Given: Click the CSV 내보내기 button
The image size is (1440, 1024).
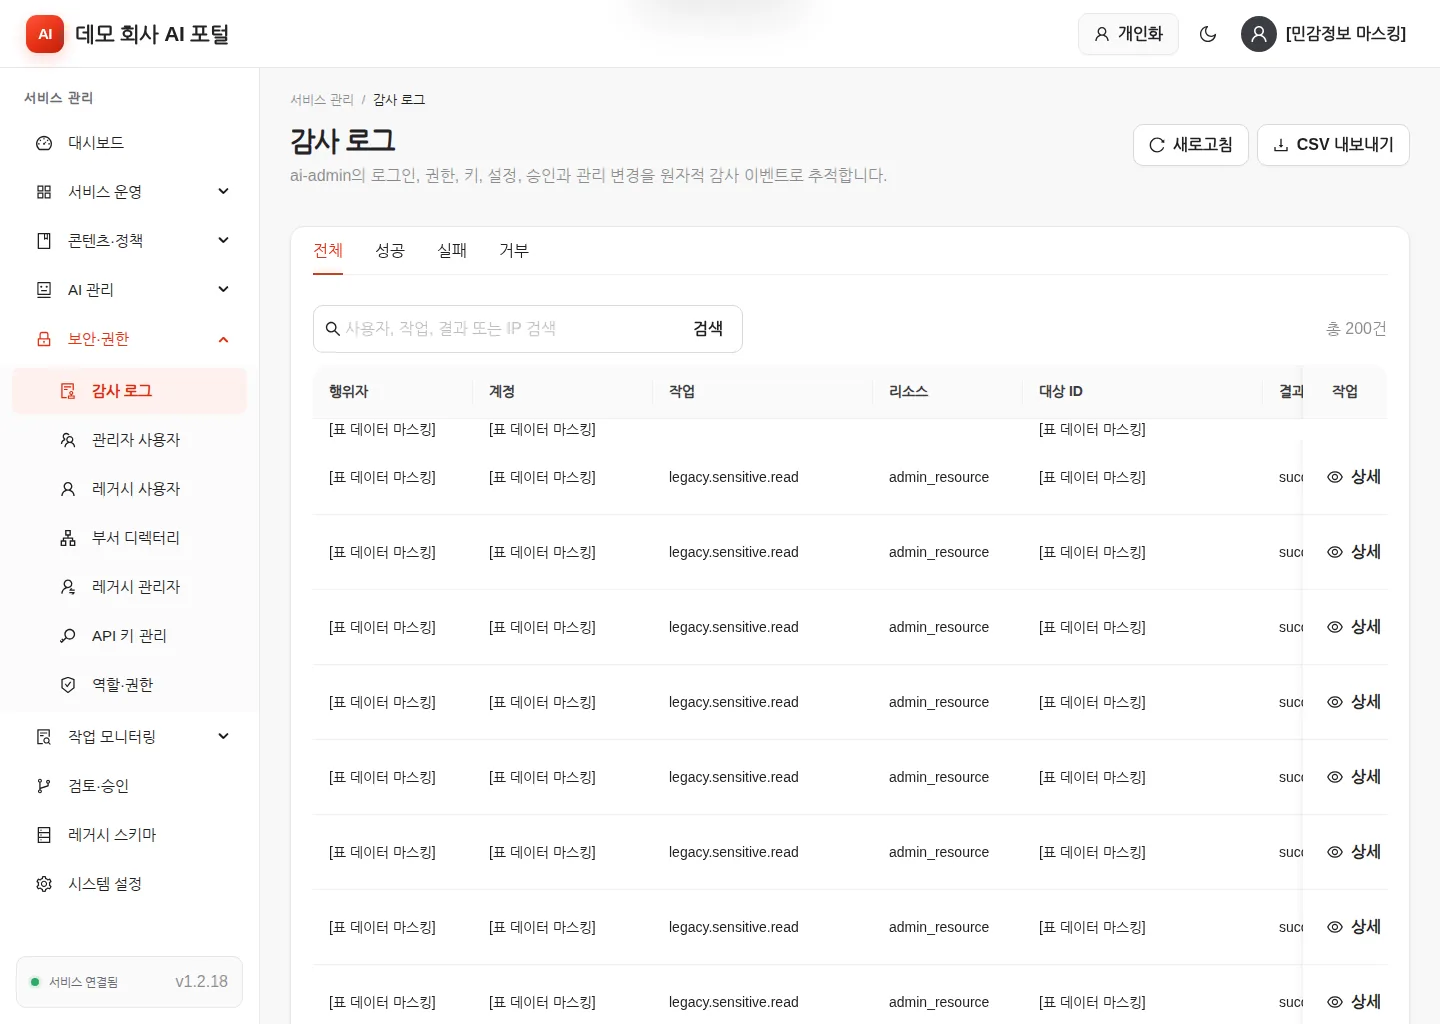Looking at the screenshot, I should 1333,145.
